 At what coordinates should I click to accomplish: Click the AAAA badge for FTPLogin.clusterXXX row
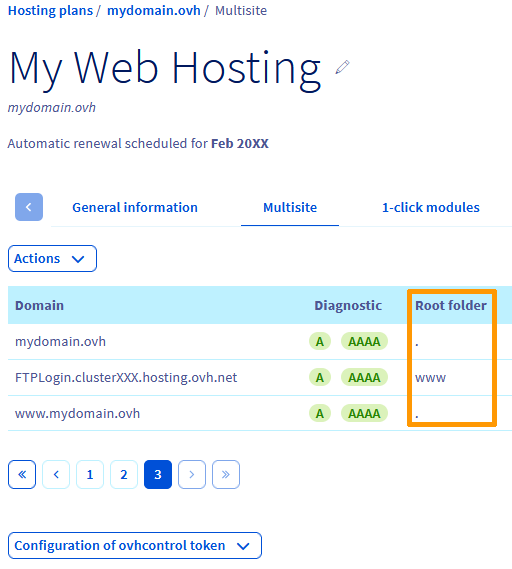tap(364, 377)
